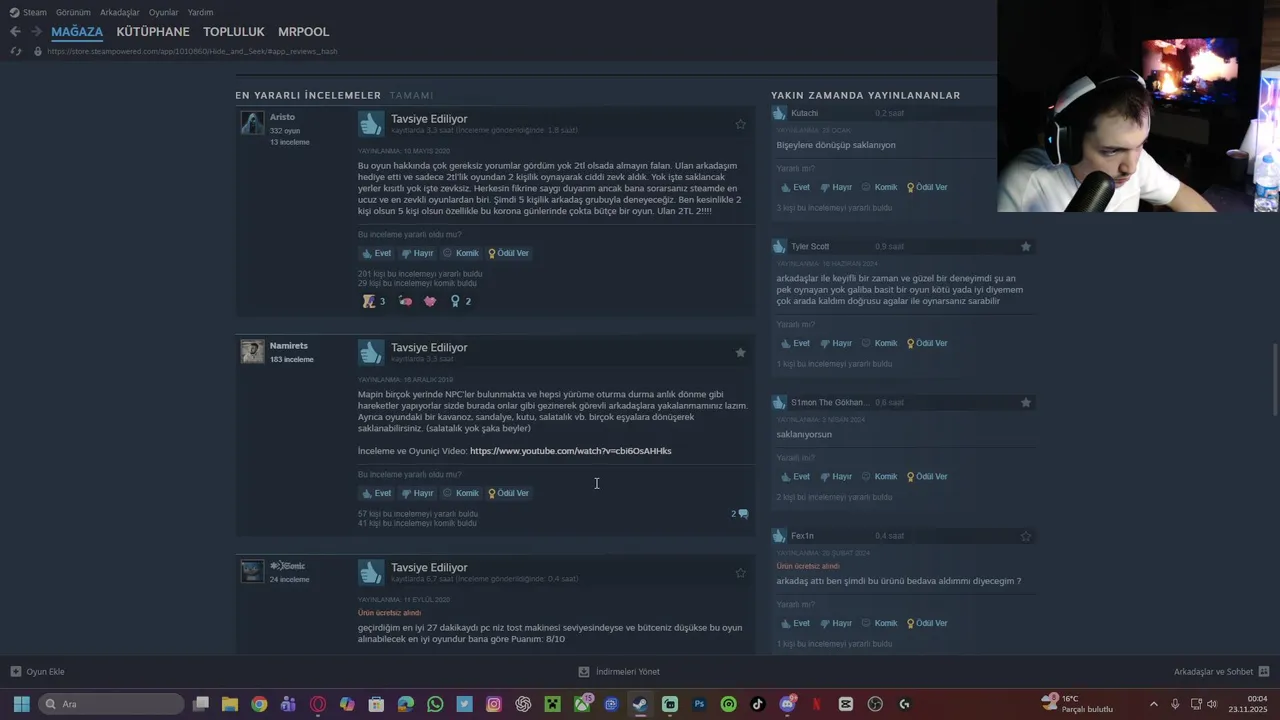Screen dimensions: 1280x720
Task: Open the Arkadaşlar menu
Action: point(120,12)
